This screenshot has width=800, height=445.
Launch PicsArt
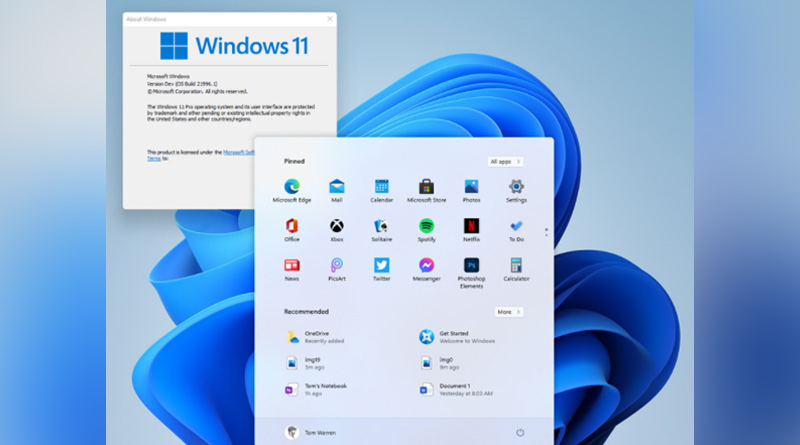[337, 269]
